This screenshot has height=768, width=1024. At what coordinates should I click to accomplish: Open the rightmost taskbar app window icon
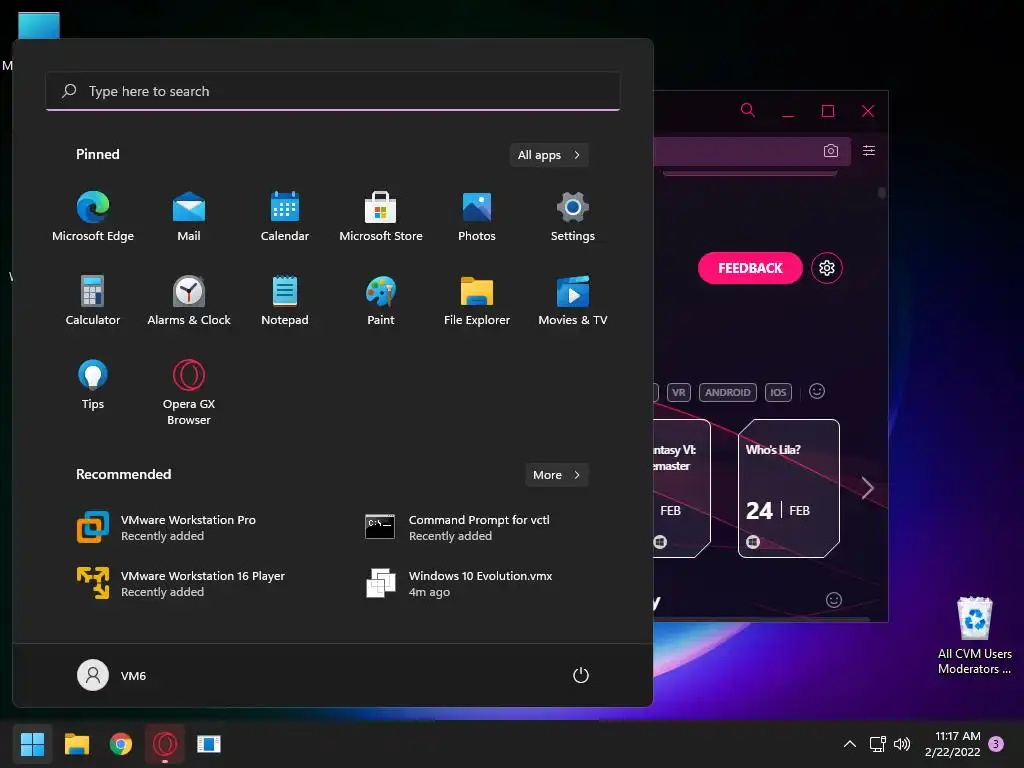click(x=209, y=744)
